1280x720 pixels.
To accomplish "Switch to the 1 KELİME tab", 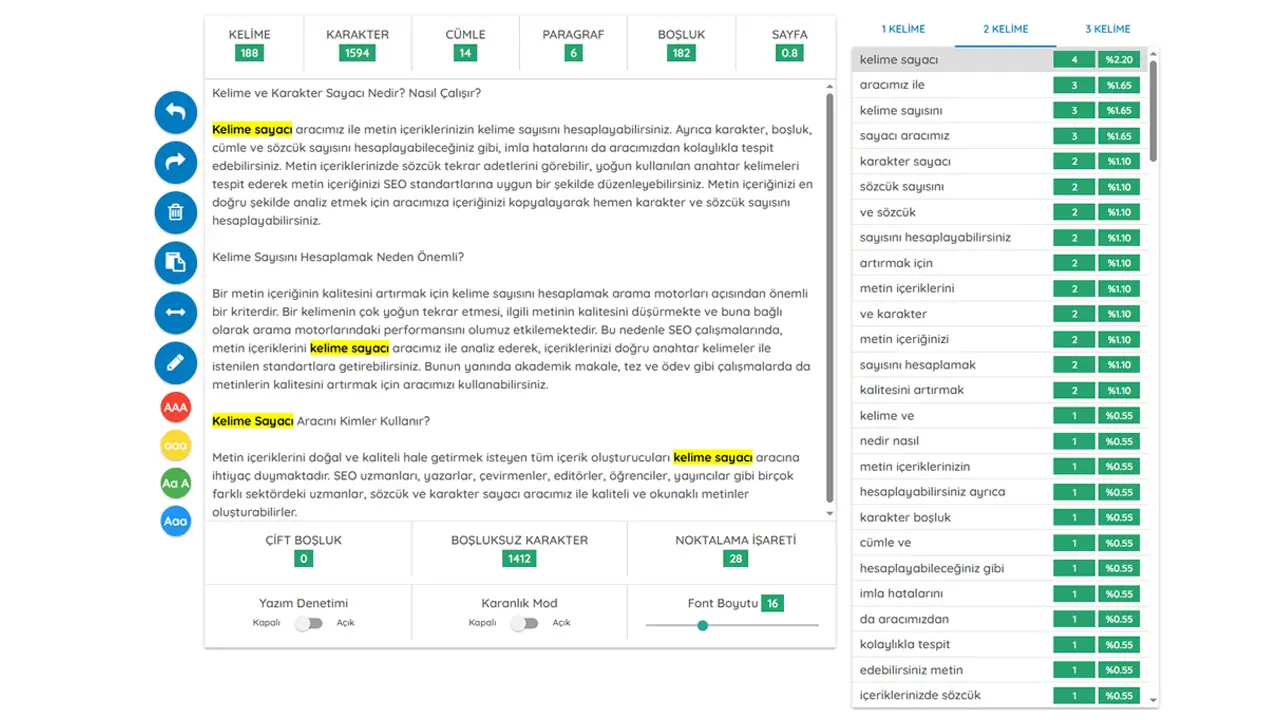I will click(902, 29).
